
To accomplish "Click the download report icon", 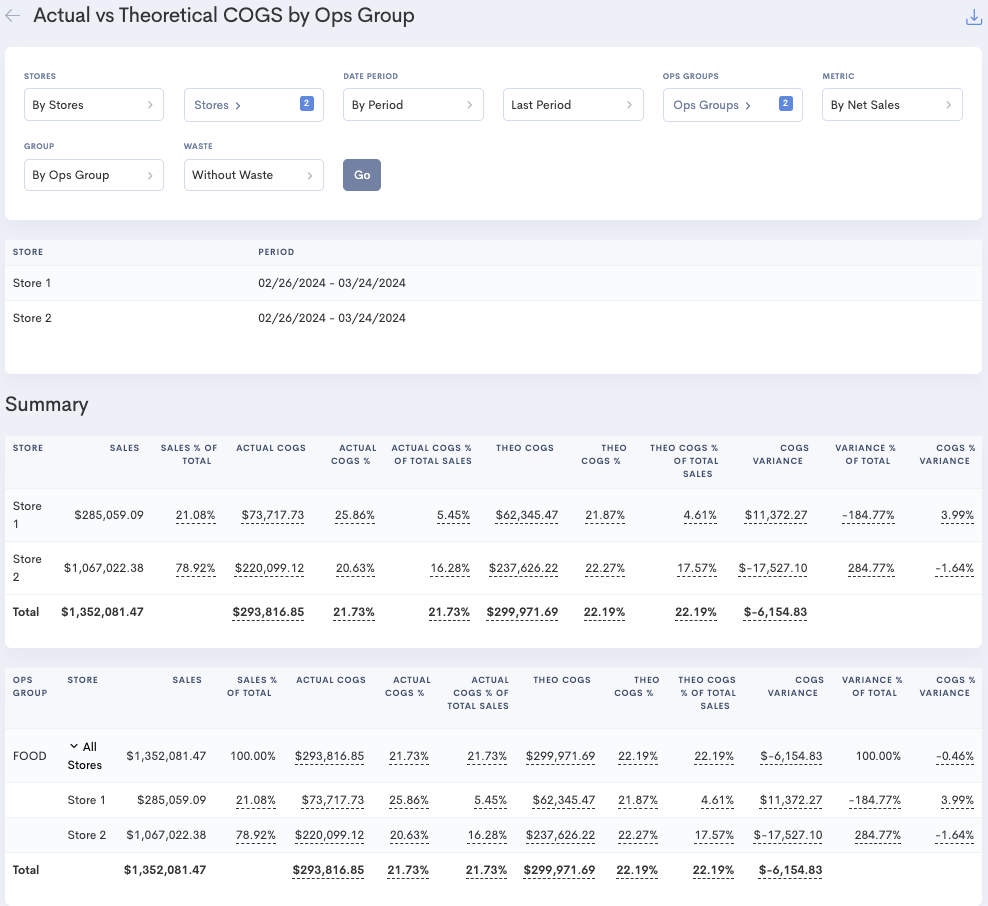I will tap(974, 18).
